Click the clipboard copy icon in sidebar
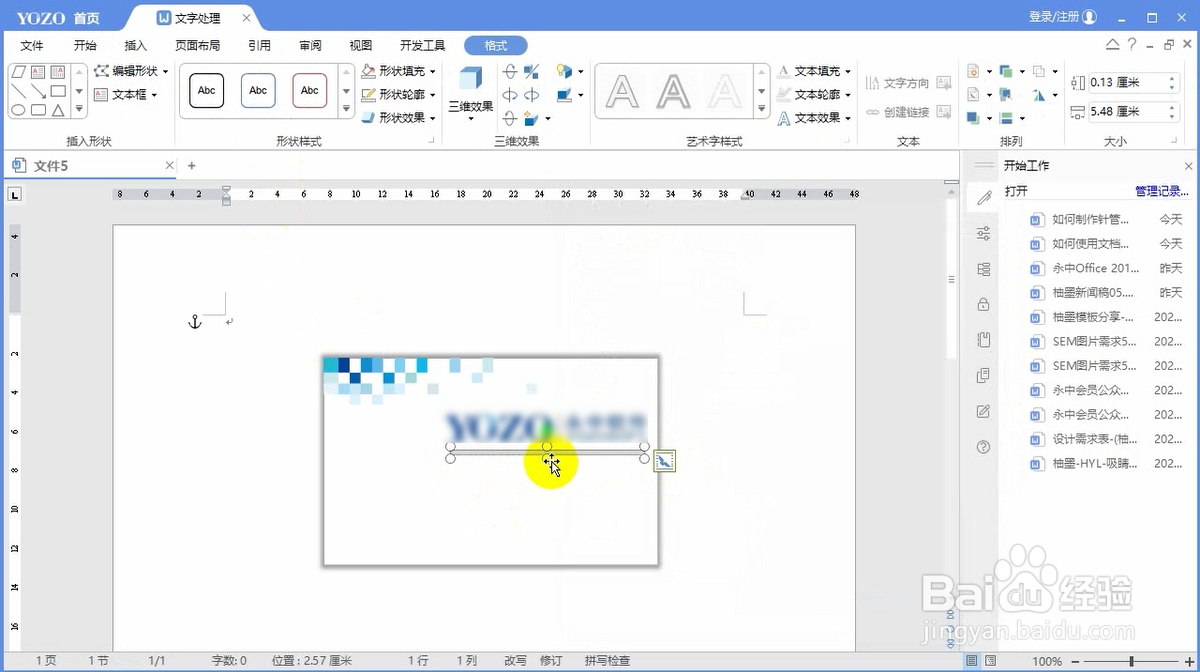Screen dimensions: 1200x672 [983, 376]
